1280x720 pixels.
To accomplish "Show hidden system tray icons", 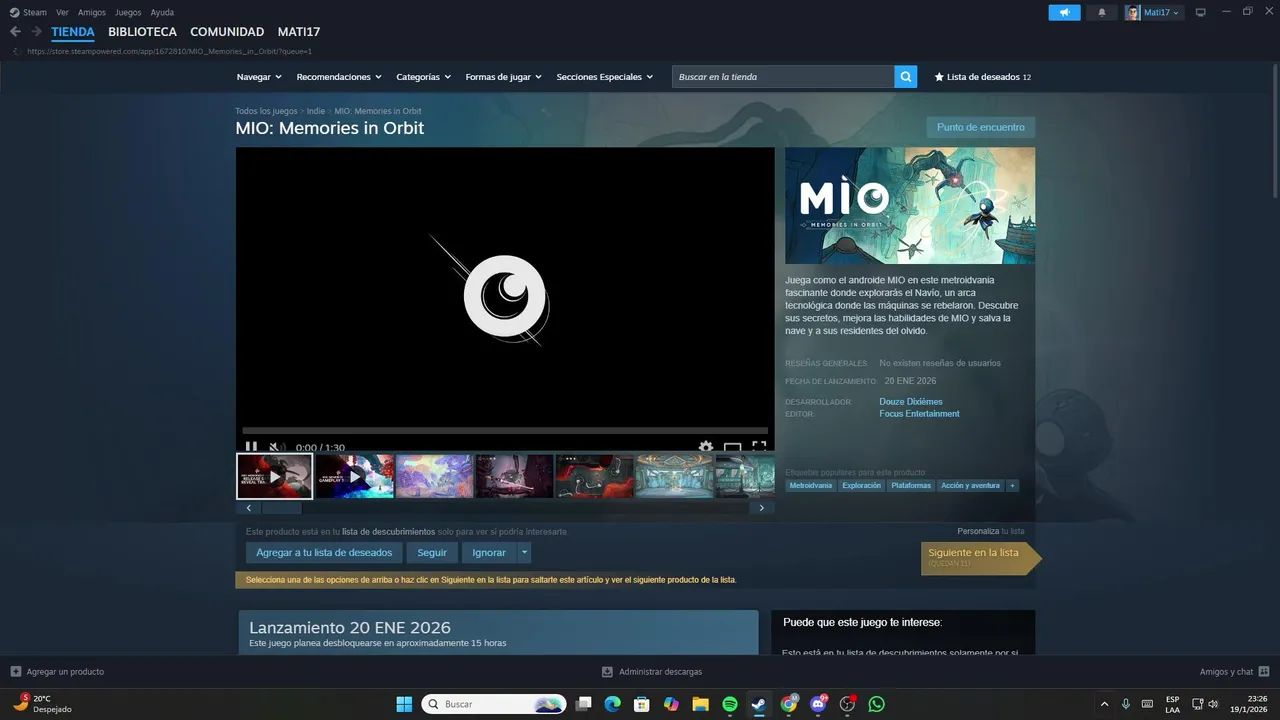I will click(x=1104, y=704).
